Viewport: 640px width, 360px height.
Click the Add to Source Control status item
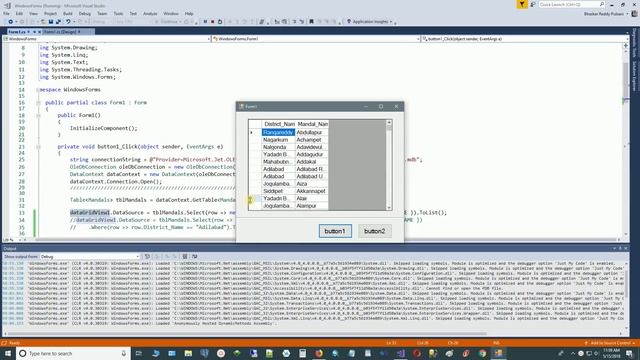[611, 343]
